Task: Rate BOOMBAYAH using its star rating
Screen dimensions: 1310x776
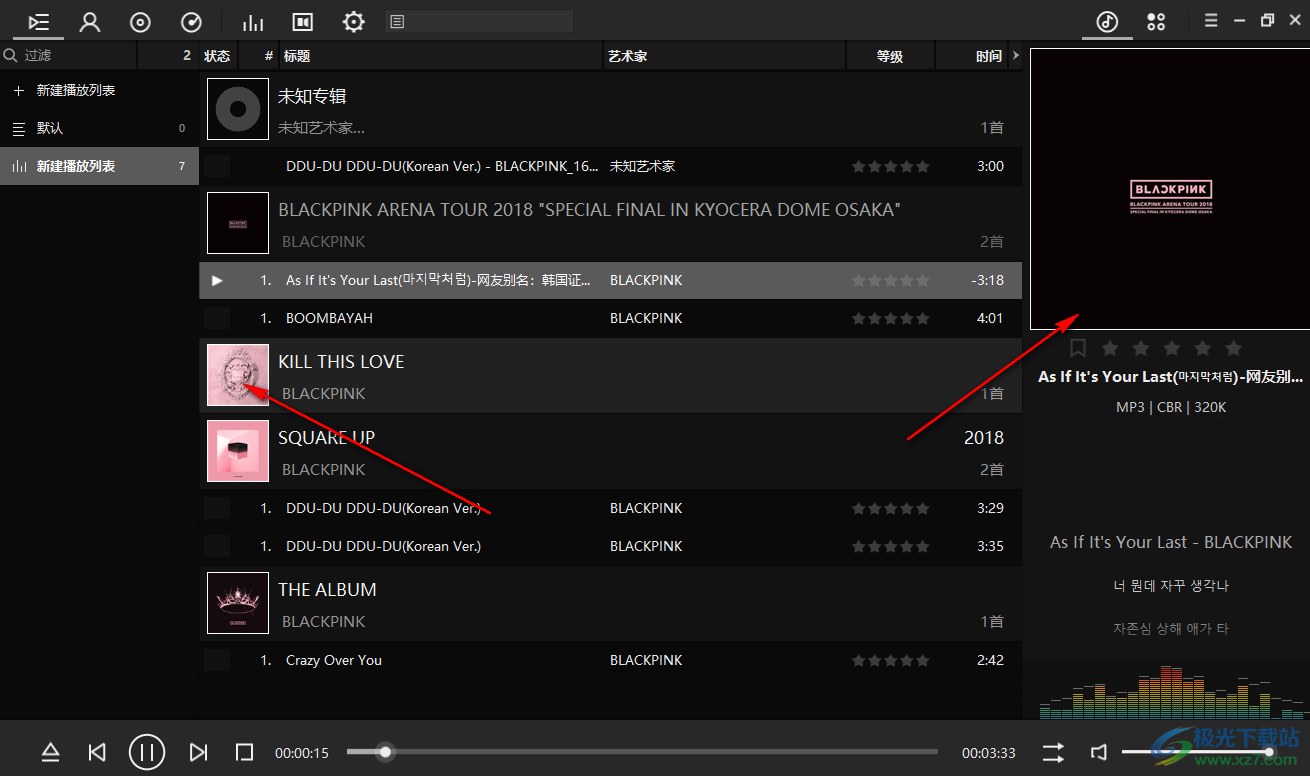Action: pyautogui.click(x=891, y=318)
